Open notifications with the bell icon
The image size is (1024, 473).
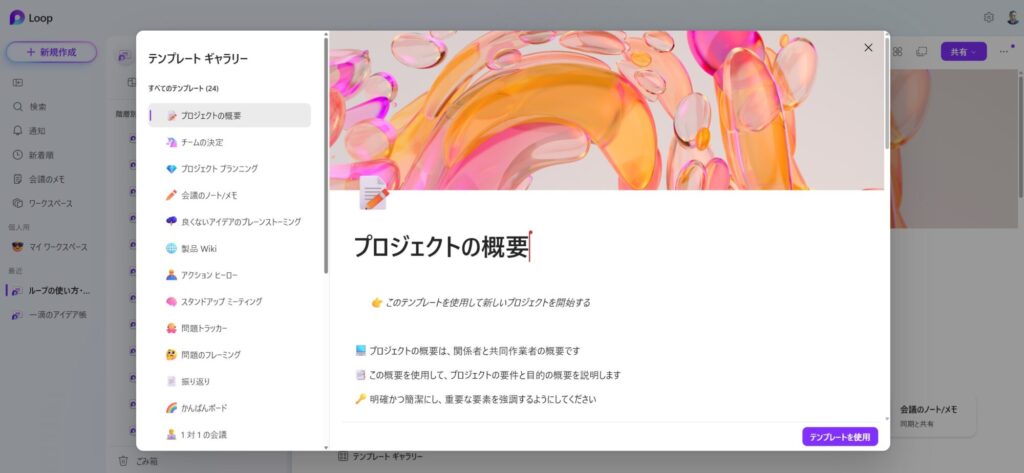point(18,130)
